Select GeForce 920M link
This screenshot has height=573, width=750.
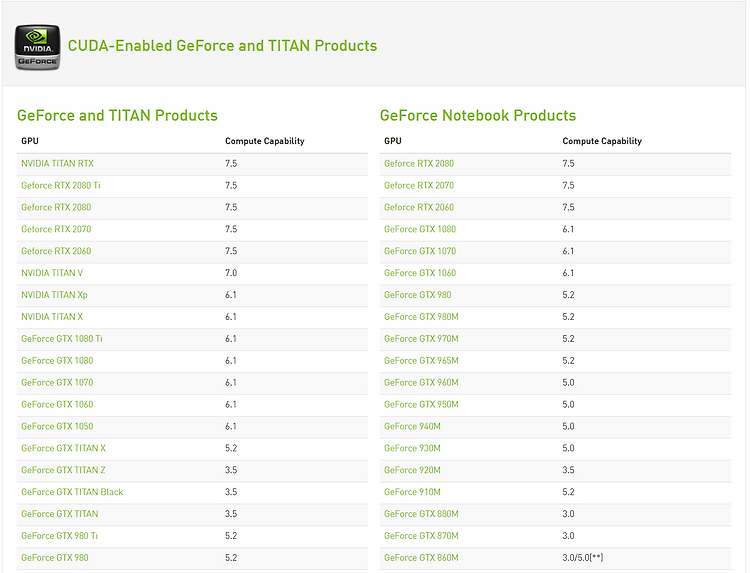pos(412,470)
